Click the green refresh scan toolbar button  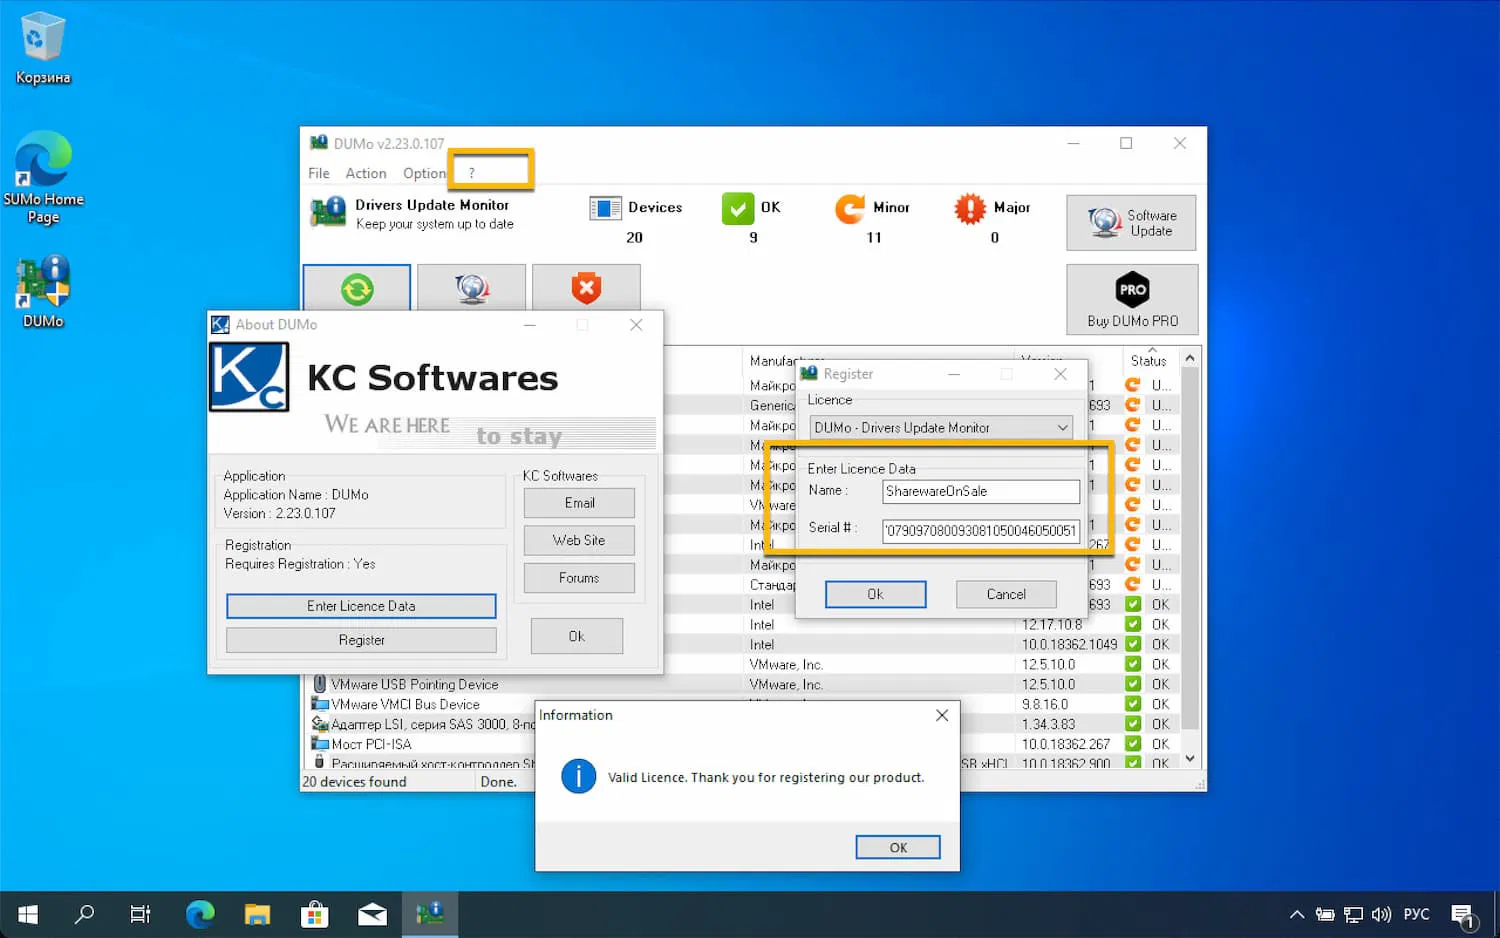pyautogui.click(x=357, y=289)
